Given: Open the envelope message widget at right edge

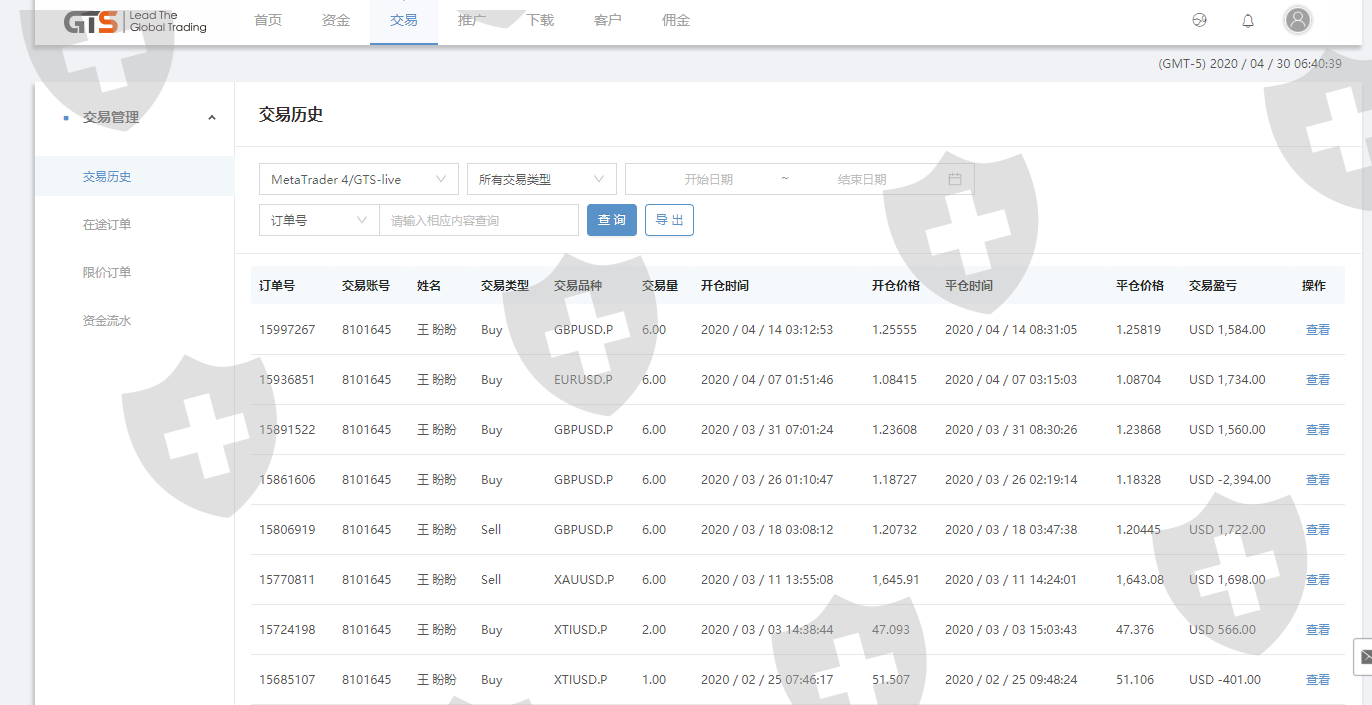Looking at the screenshot, I should [1364, 657].
